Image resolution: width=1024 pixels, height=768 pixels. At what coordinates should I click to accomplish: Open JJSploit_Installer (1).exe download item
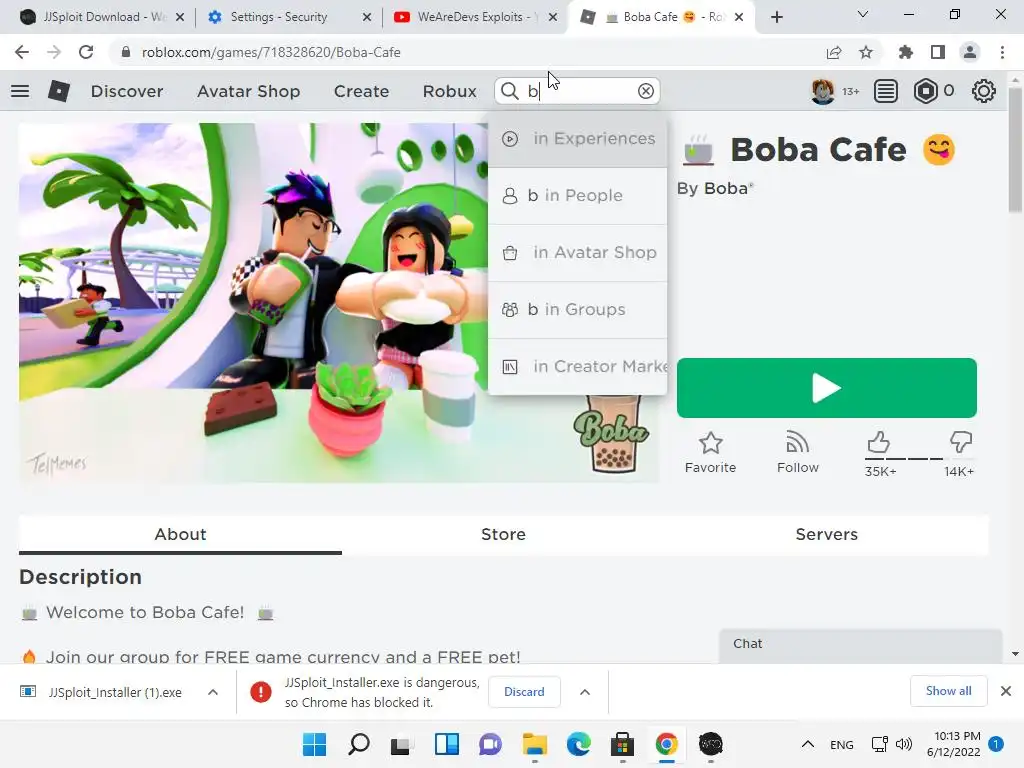point(115,692)
